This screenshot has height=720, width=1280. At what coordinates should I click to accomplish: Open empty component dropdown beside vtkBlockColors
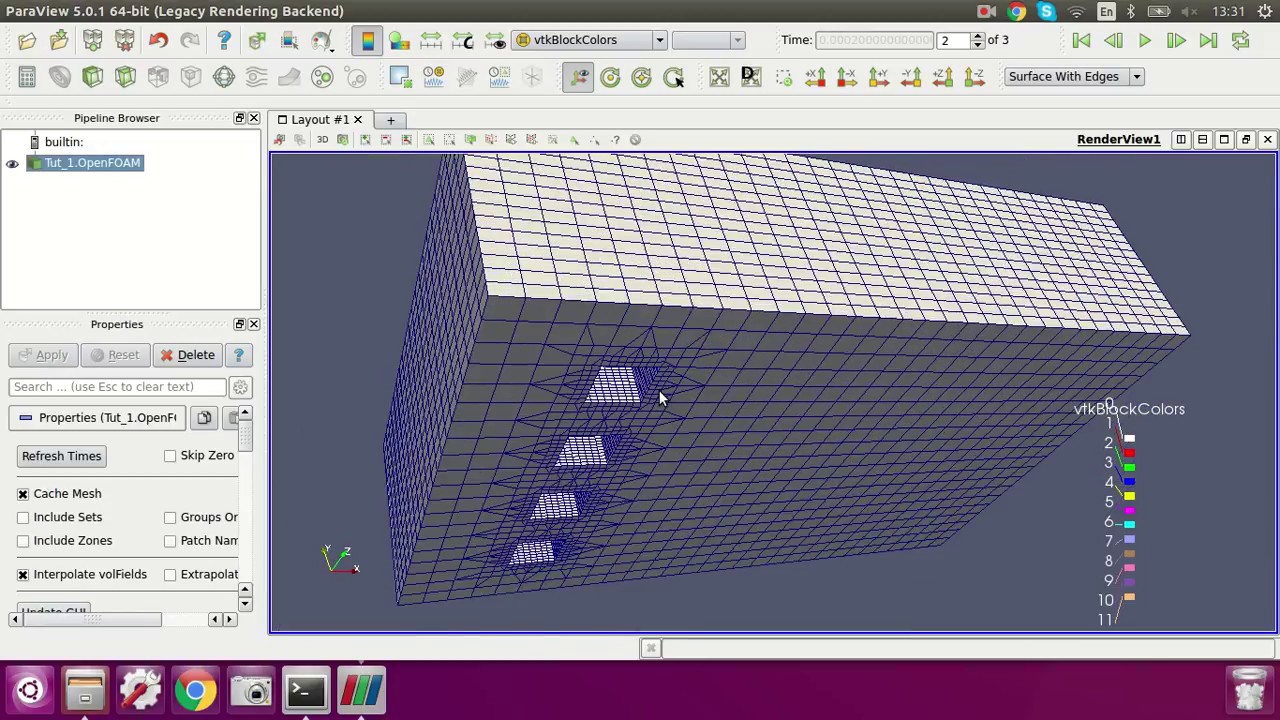pos(708,40)
